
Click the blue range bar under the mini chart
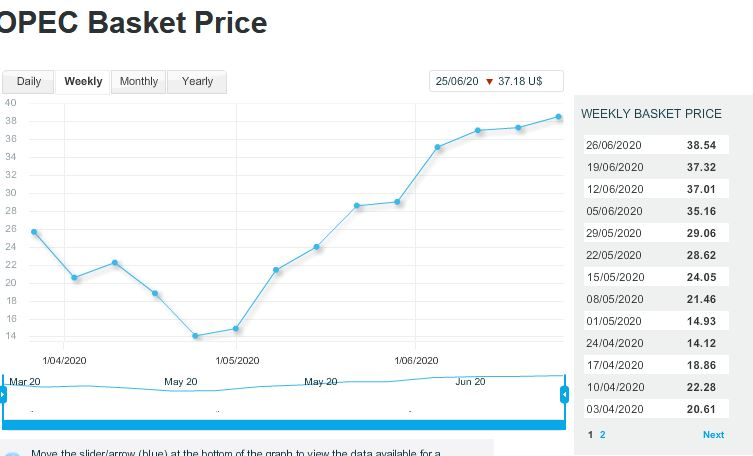tap(284, 425)
